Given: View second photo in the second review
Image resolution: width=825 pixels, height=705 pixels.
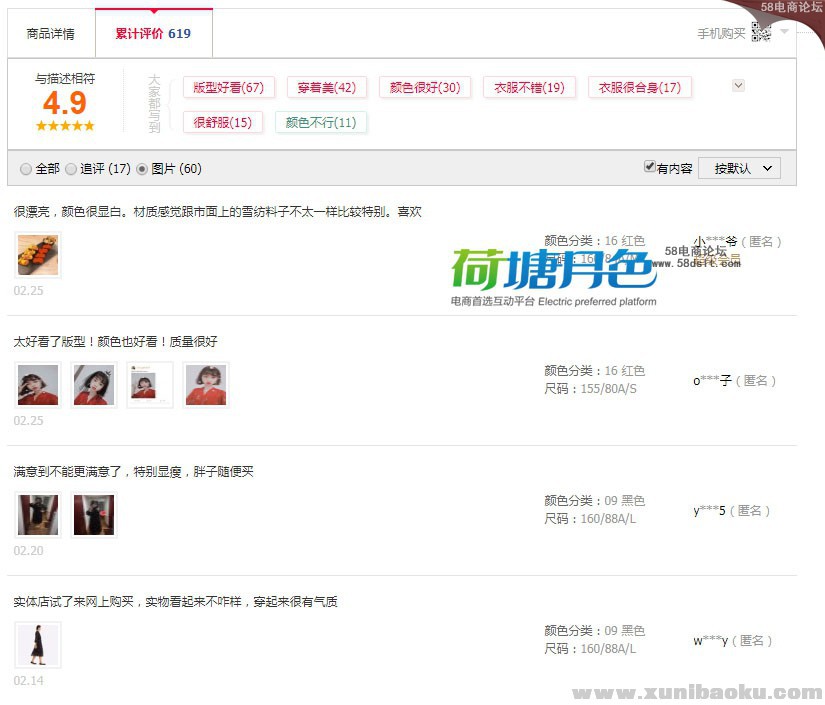Looking at the screenshot, I should tap(94, 385).
